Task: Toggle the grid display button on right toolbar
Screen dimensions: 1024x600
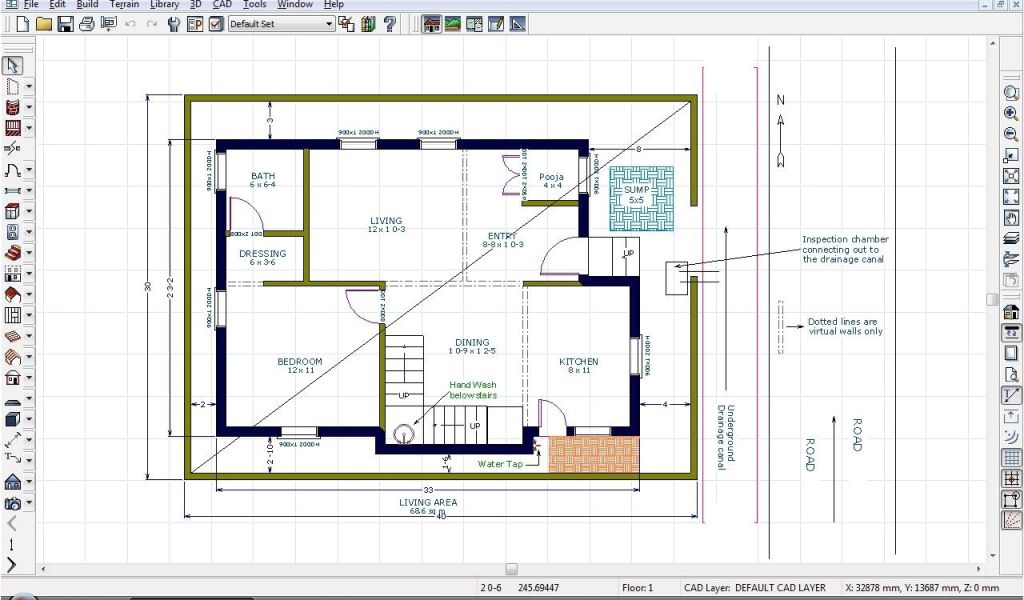Action: pos(1011,458)
